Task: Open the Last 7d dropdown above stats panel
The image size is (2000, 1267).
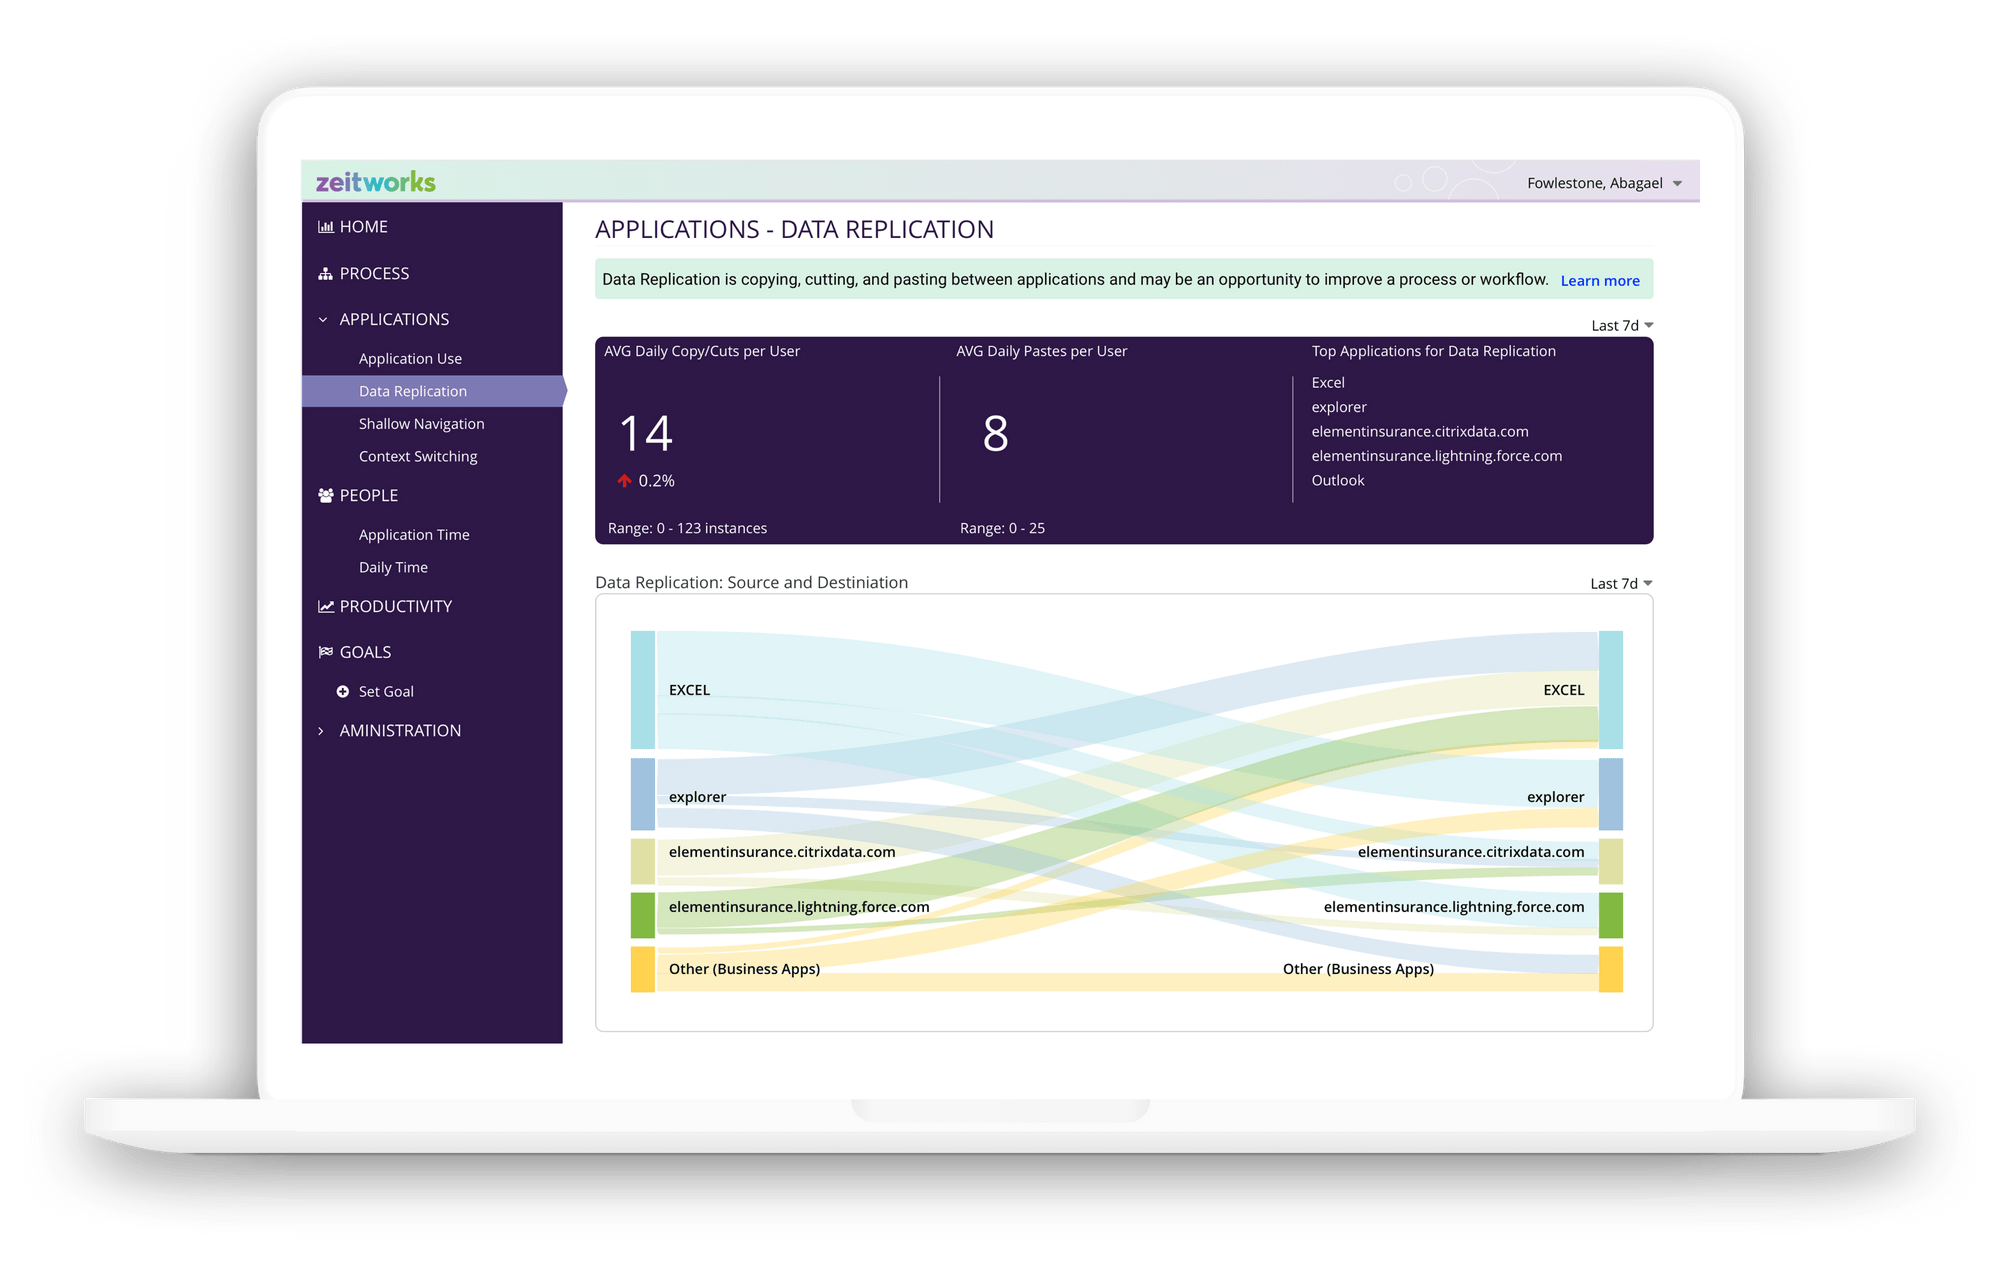Action: point(1622,326)
